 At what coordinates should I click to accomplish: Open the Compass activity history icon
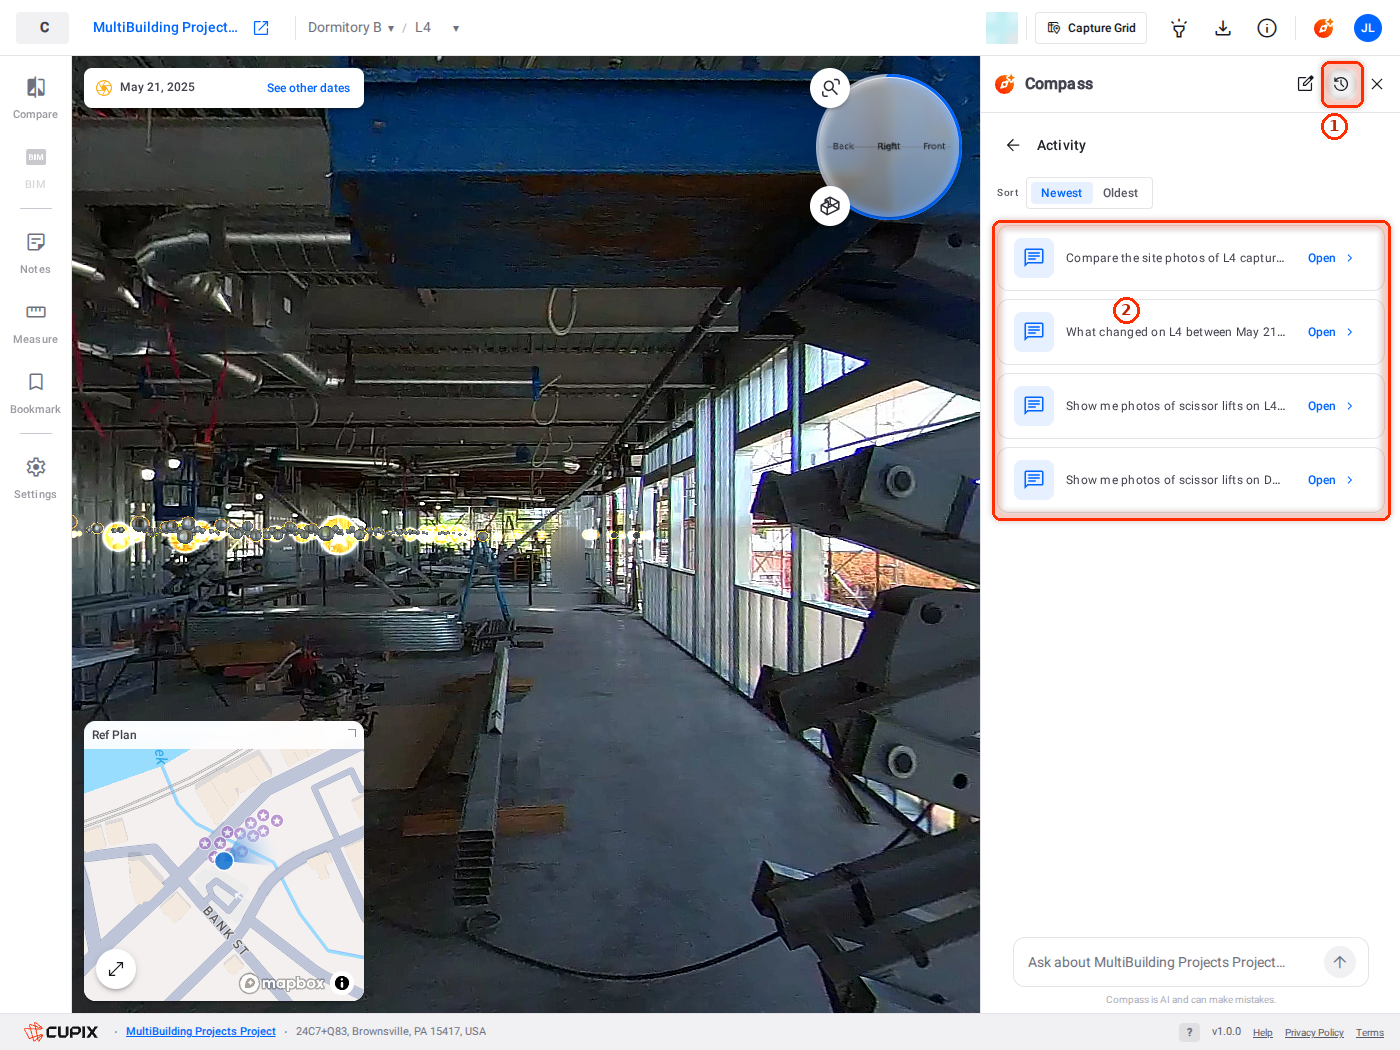pyautogui.click(x=1341, y=84)
